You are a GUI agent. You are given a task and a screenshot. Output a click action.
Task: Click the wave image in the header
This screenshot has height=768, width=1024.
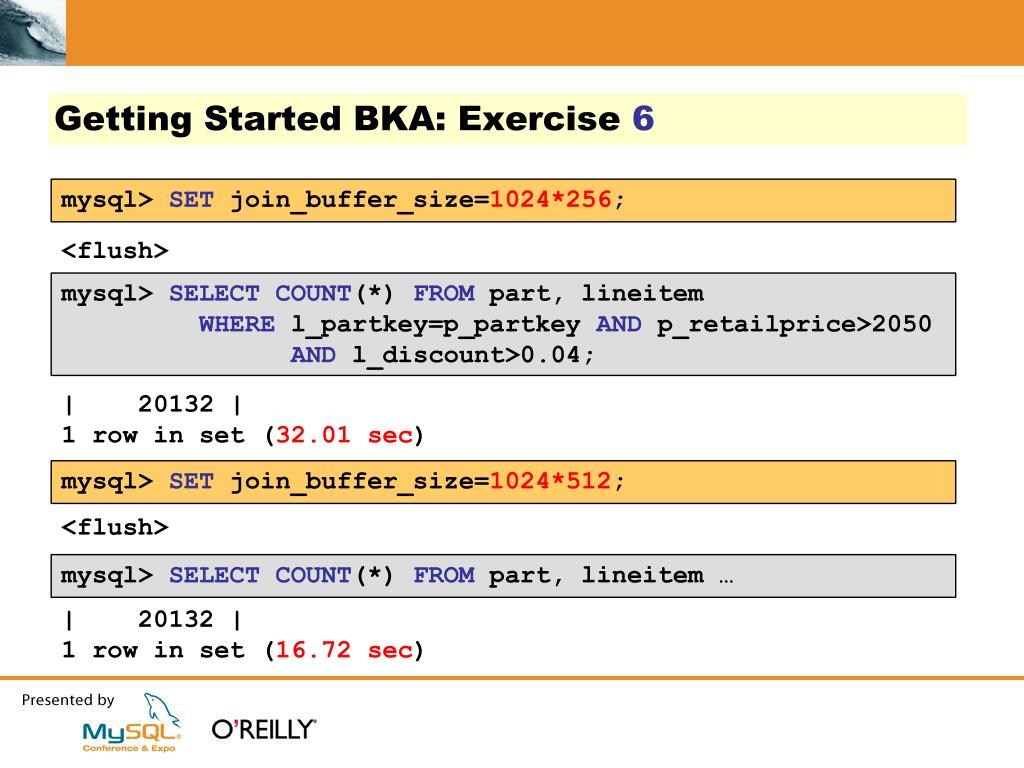tap(33, 33)
